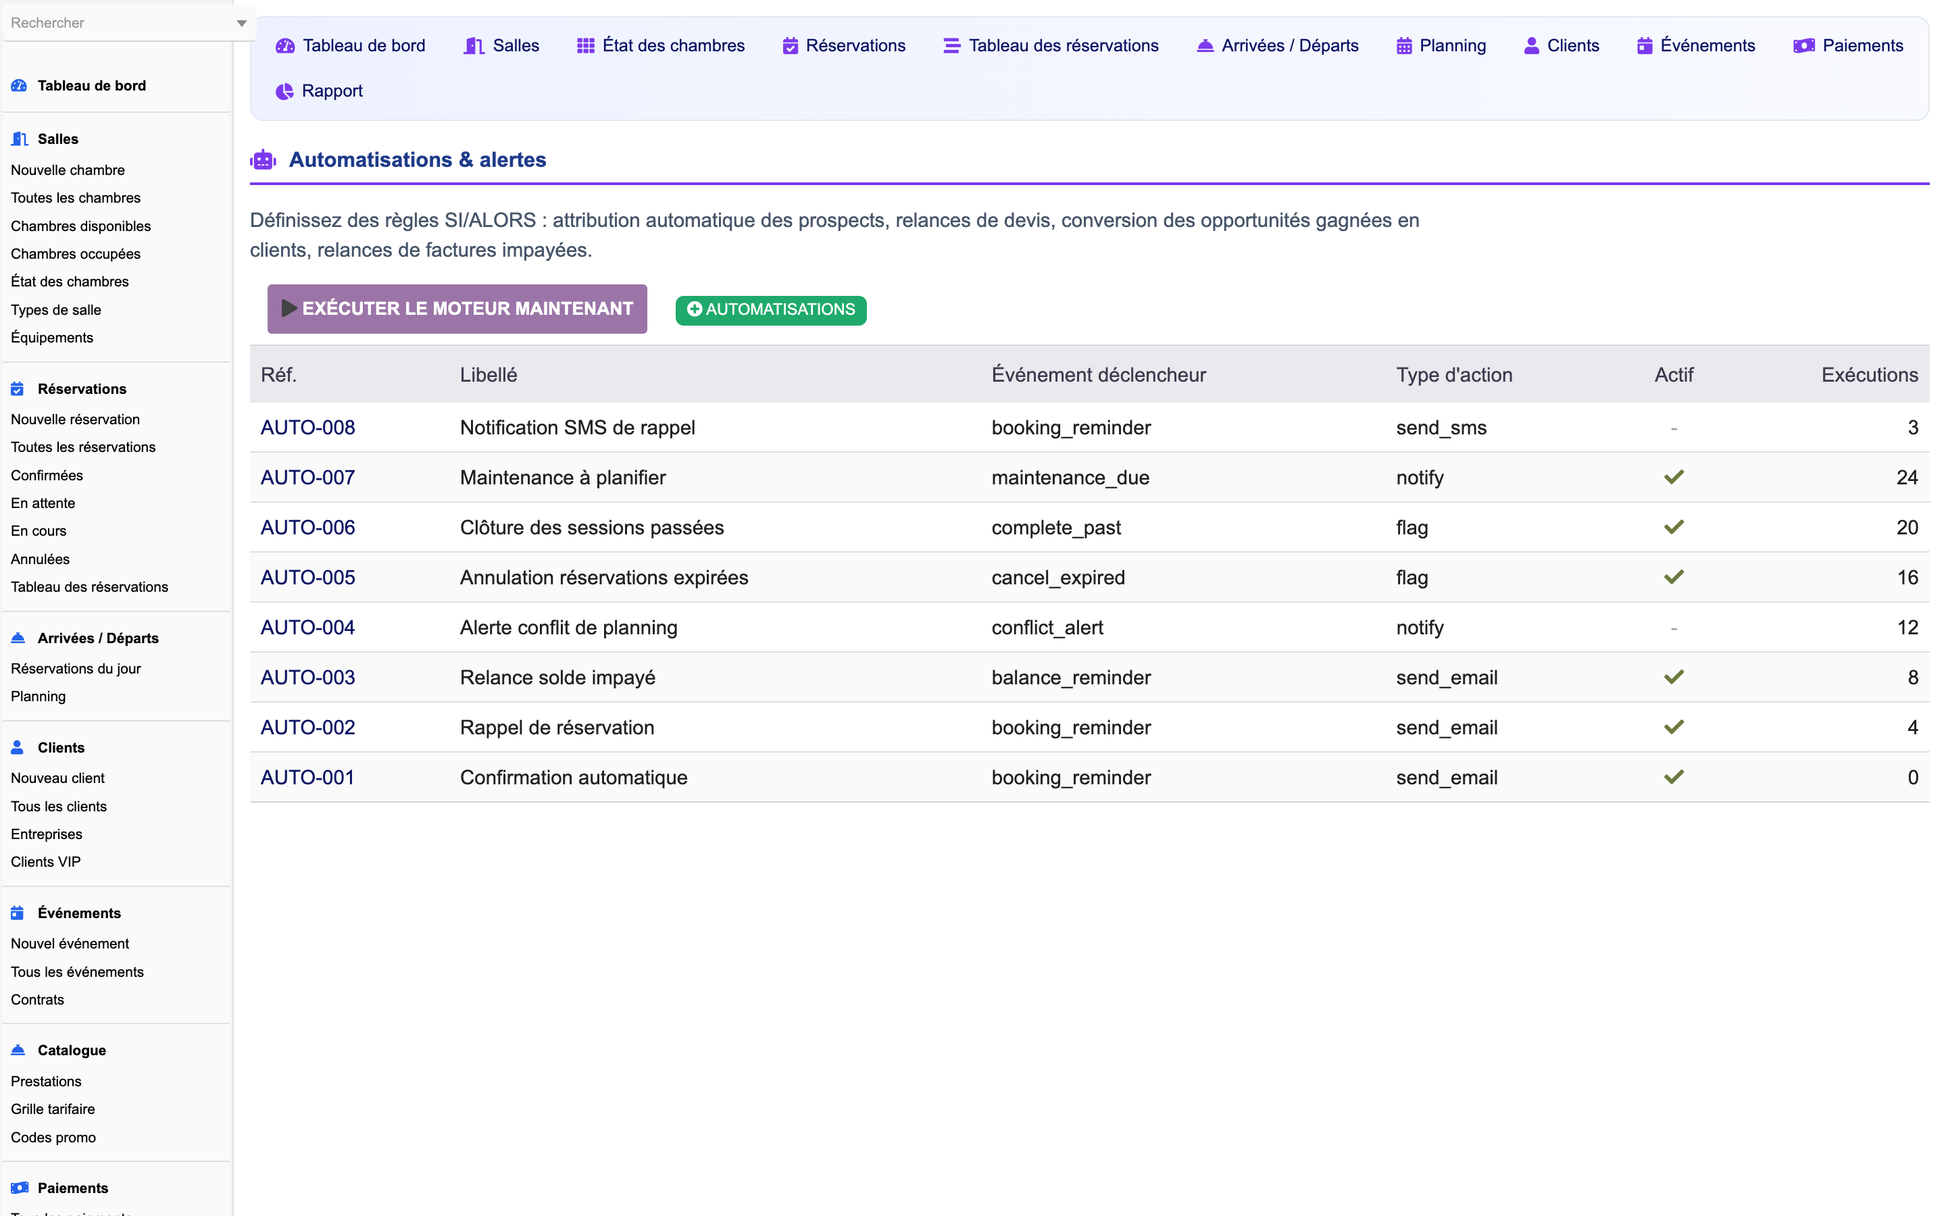Click the robot icon beside Automatisations & alertes
The height and width of the screenshot is (1216, 1946).
point(263,160)
